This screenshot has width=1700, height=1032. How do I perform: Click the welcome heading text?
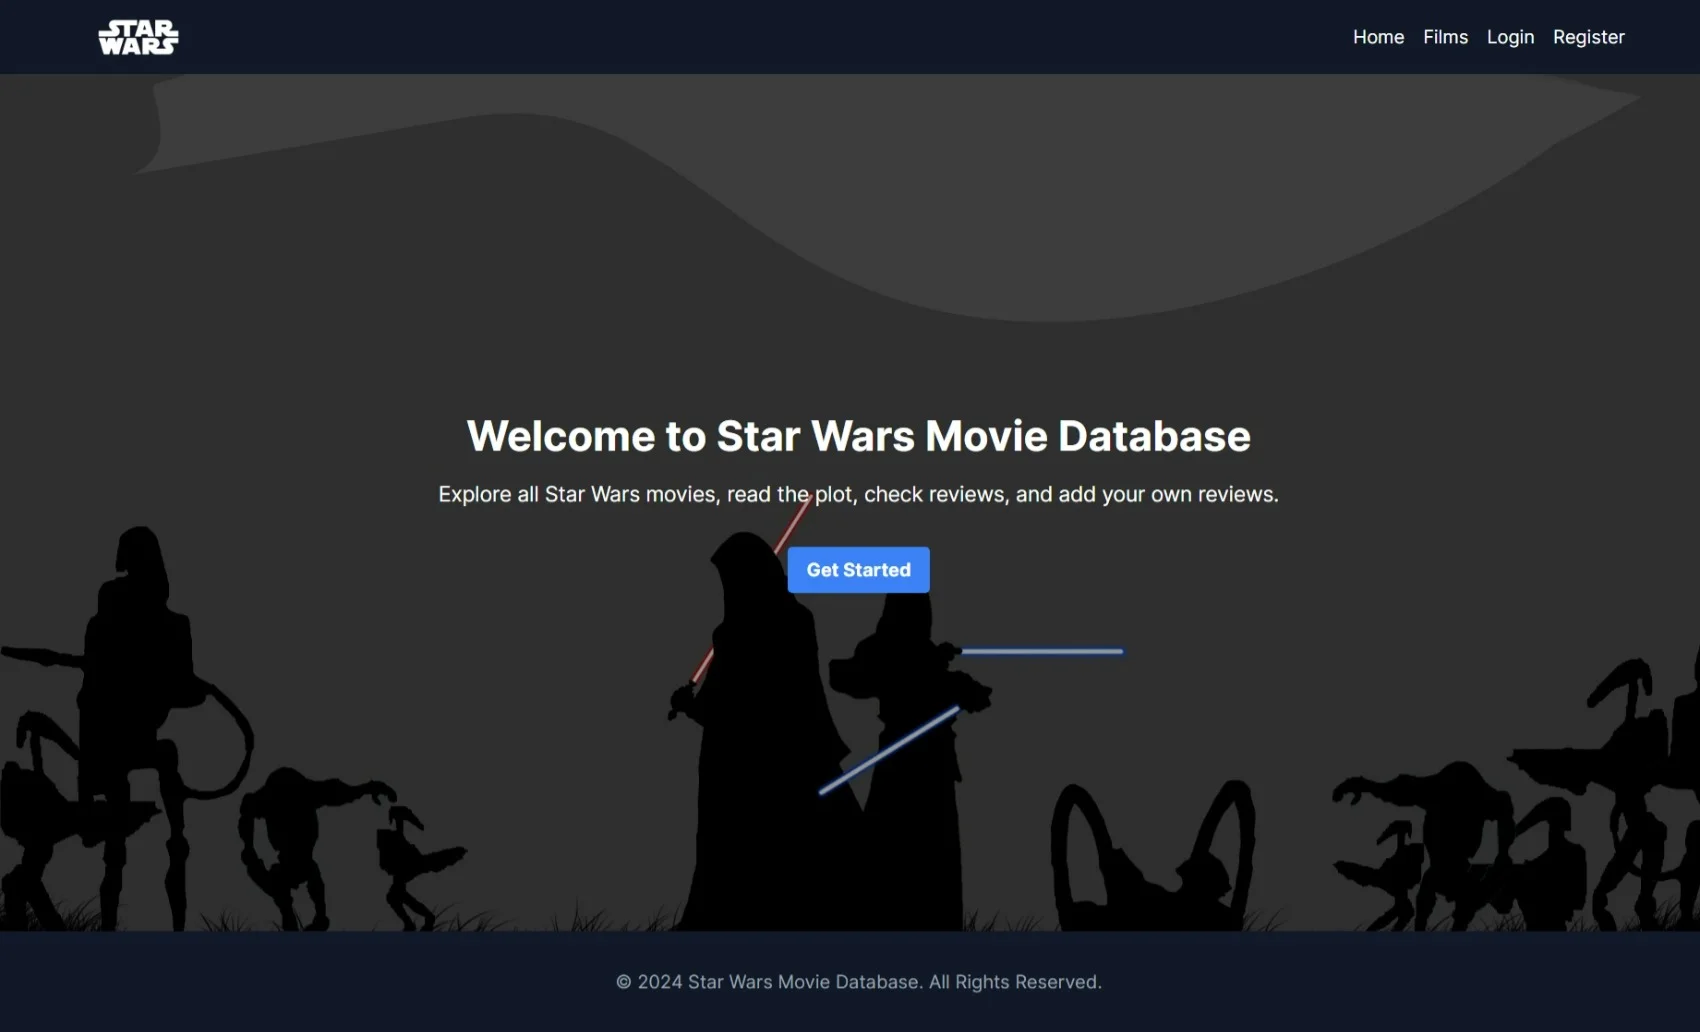(858, 436)
